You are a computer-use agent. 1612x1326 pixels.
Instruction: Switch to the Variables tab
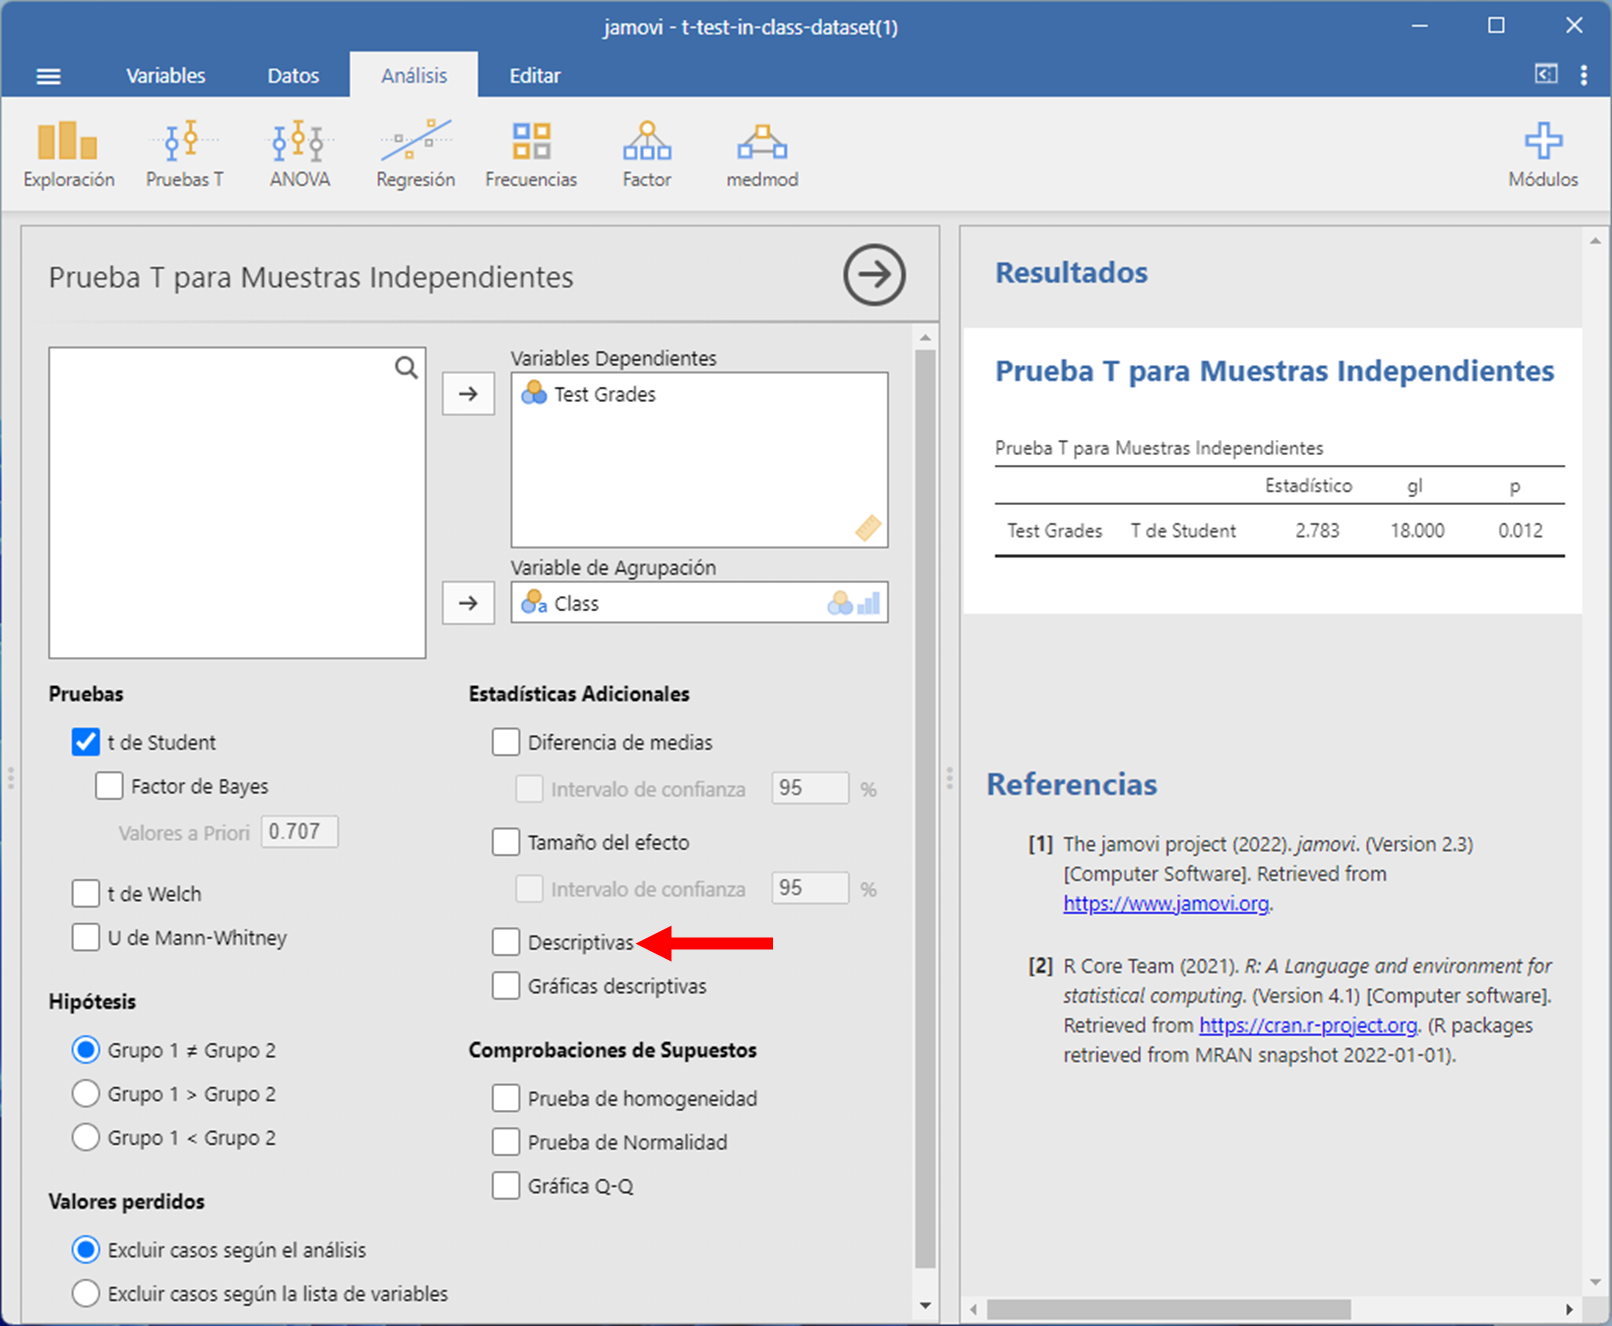[165, 76]
